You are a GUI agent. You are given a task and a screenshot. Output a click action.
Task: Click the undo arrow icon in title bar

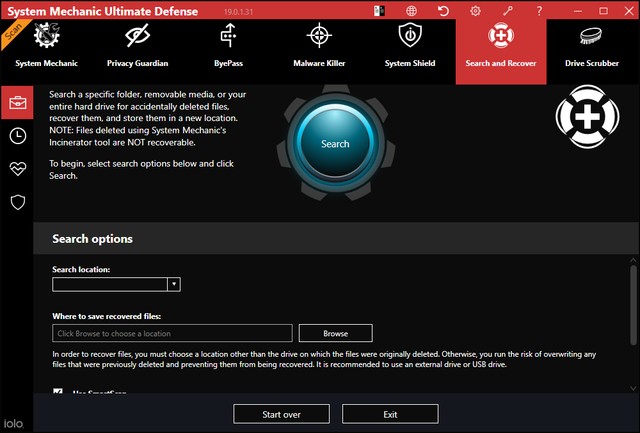[443, 11]
